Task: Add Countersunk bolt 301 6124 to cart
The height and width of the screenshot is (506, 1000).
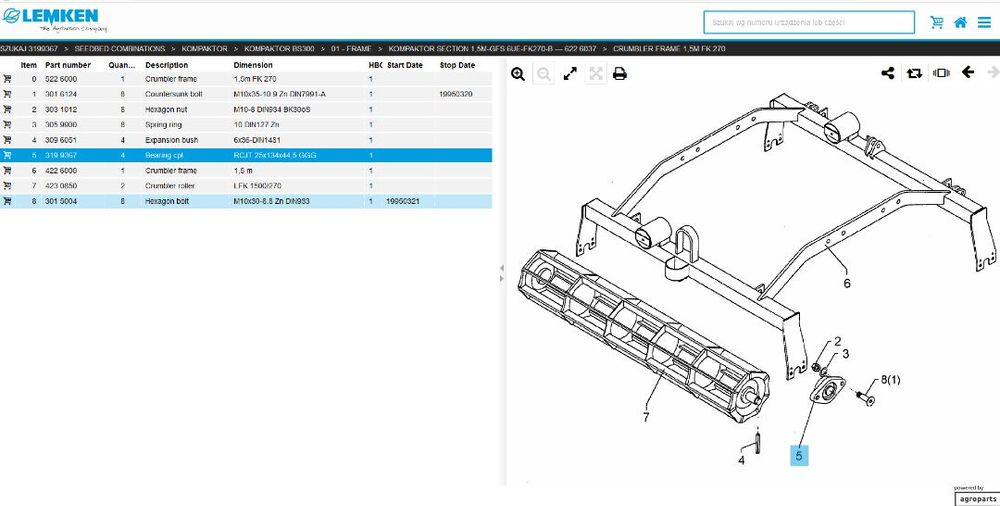Action: coord(7,94)
